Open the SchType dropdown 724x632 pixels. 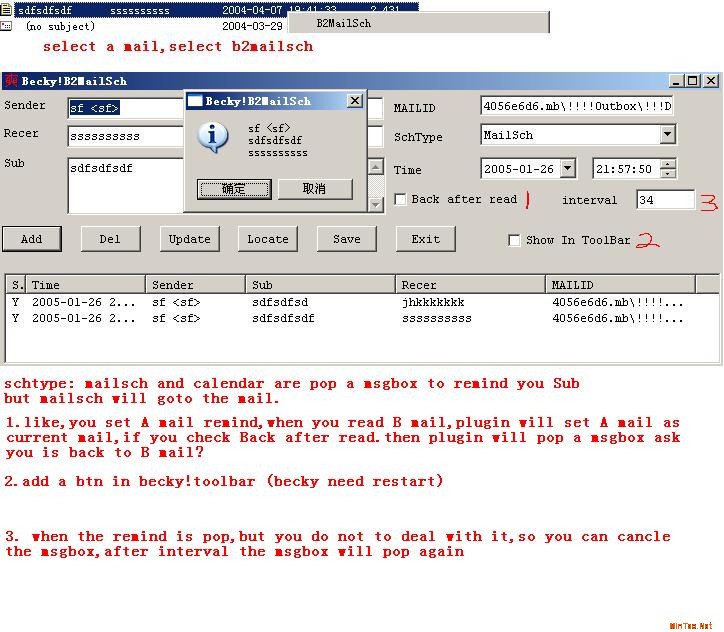pos(667,135)
